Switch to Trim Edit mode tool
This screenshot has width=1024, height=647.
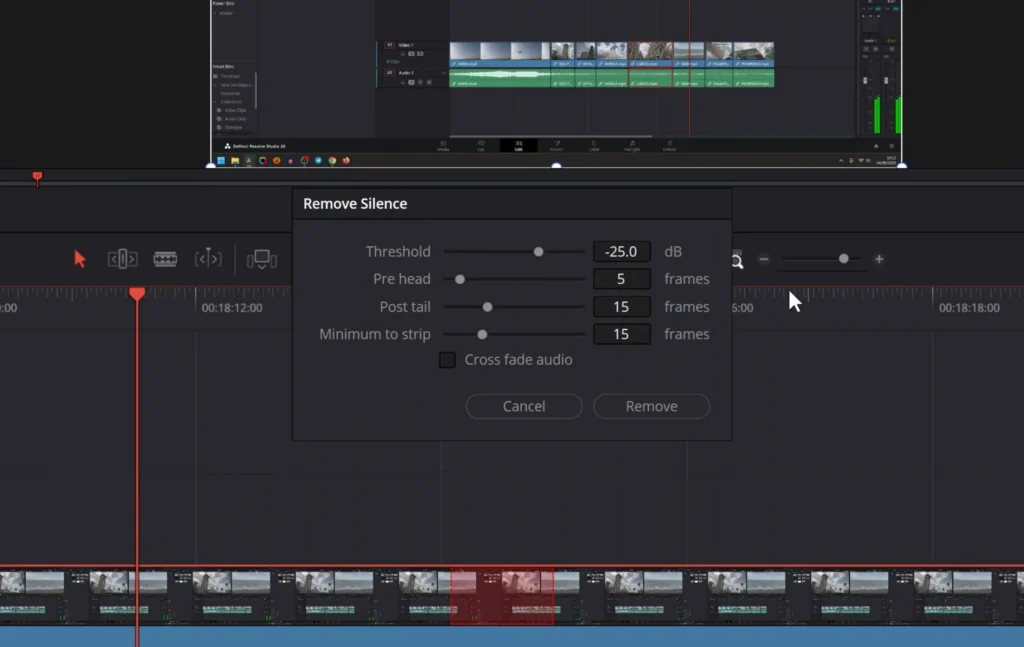click(x=122, y=259)
